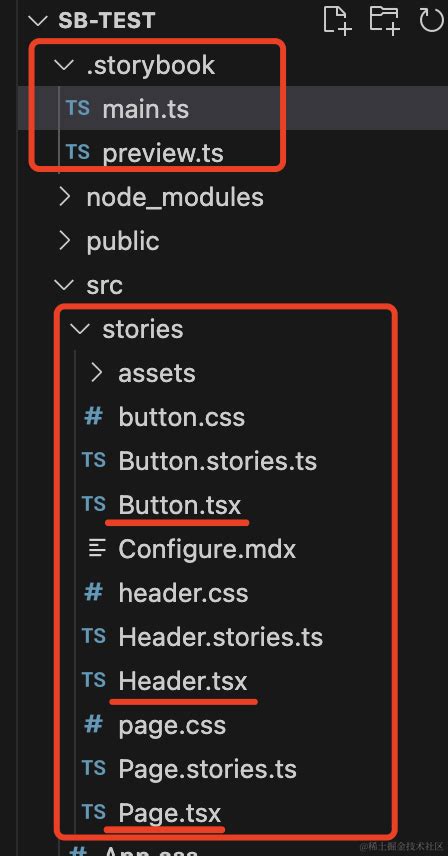Image resolution: width=448 pixels, height=856 pixels.
Task: Open preview.ts file
Action: (x=163, y=153)
